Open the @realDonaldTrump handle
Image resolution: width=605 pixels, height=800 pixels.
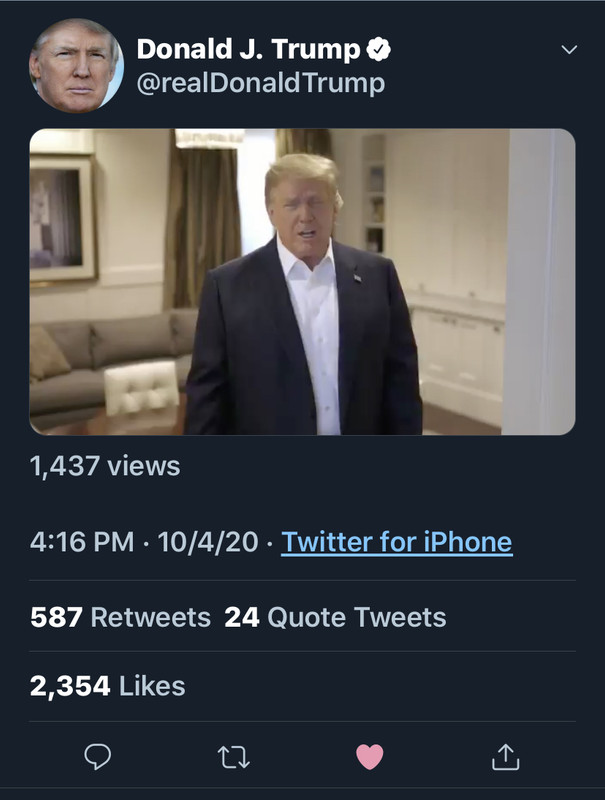260,83
